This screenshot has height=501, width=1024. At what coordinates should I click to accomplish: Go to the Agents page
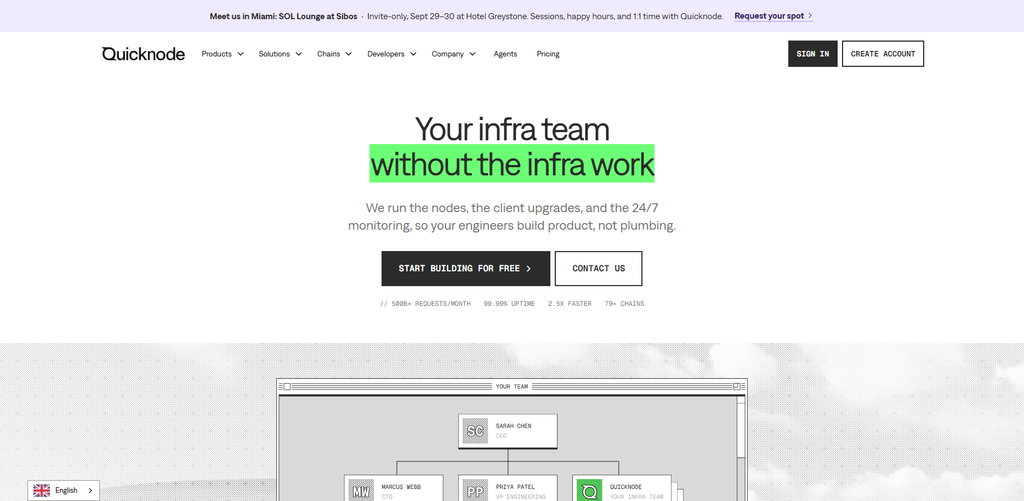pyautogui.click(x=505, y=54)
